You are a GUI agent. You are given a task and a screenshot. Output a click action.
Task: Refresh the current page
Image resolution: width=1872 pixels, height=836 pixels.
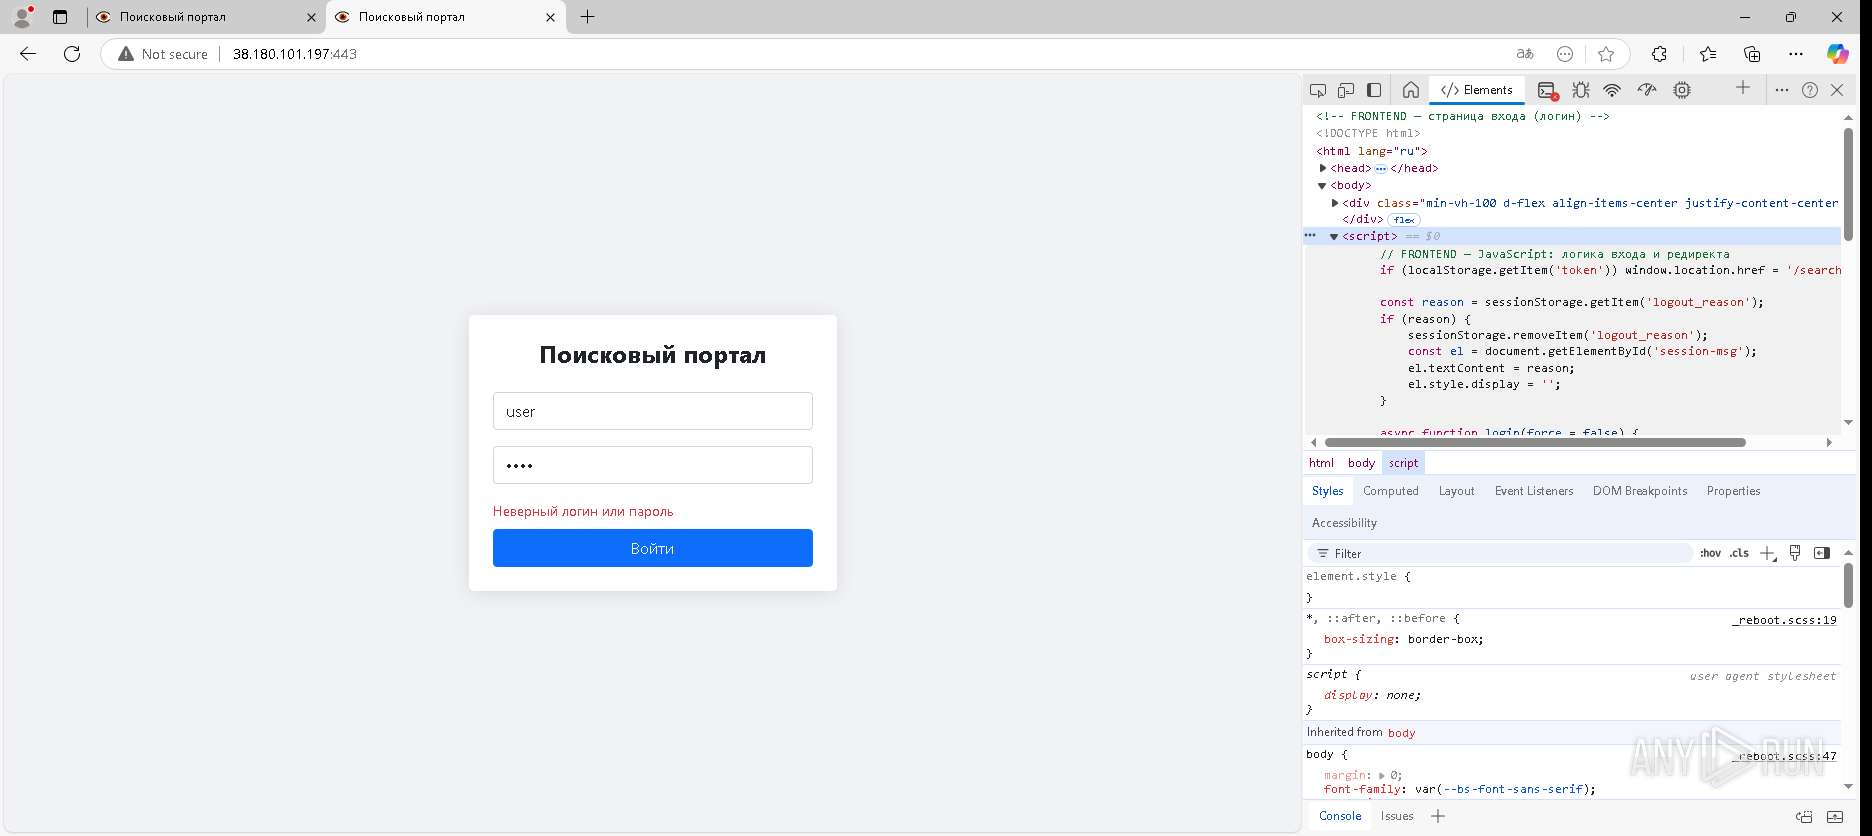(x=72, y=54)
